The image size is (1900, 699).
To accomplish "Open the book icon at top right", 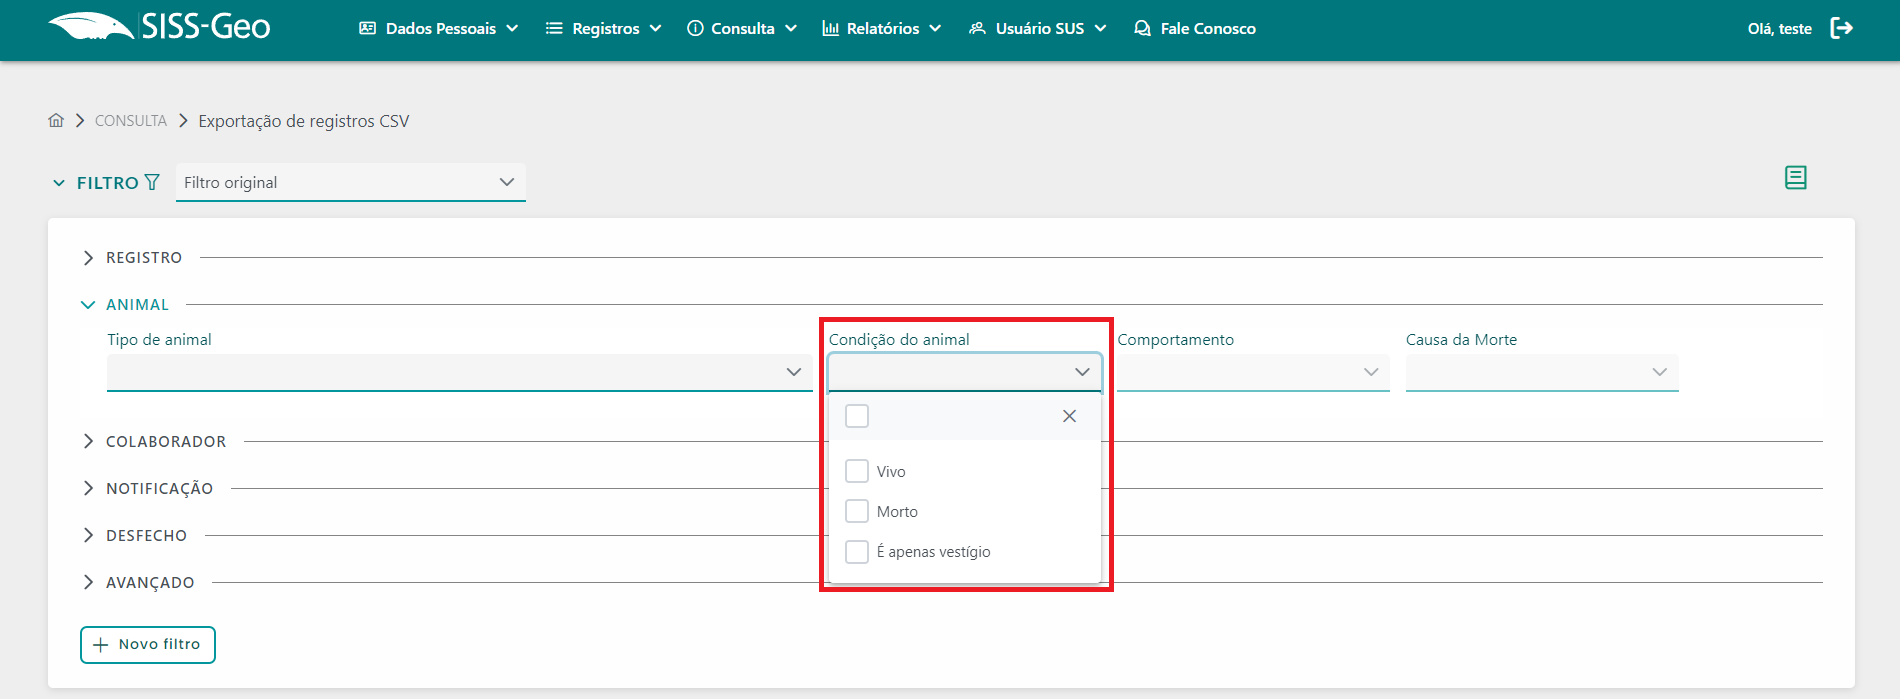I will (1795, 178).
